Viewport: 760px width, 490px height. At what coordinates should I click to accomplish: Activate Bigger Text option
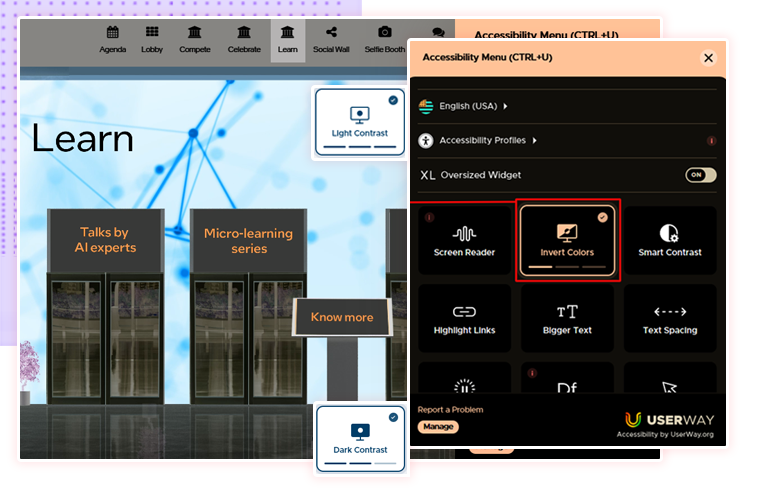click(x=567, y=319)
